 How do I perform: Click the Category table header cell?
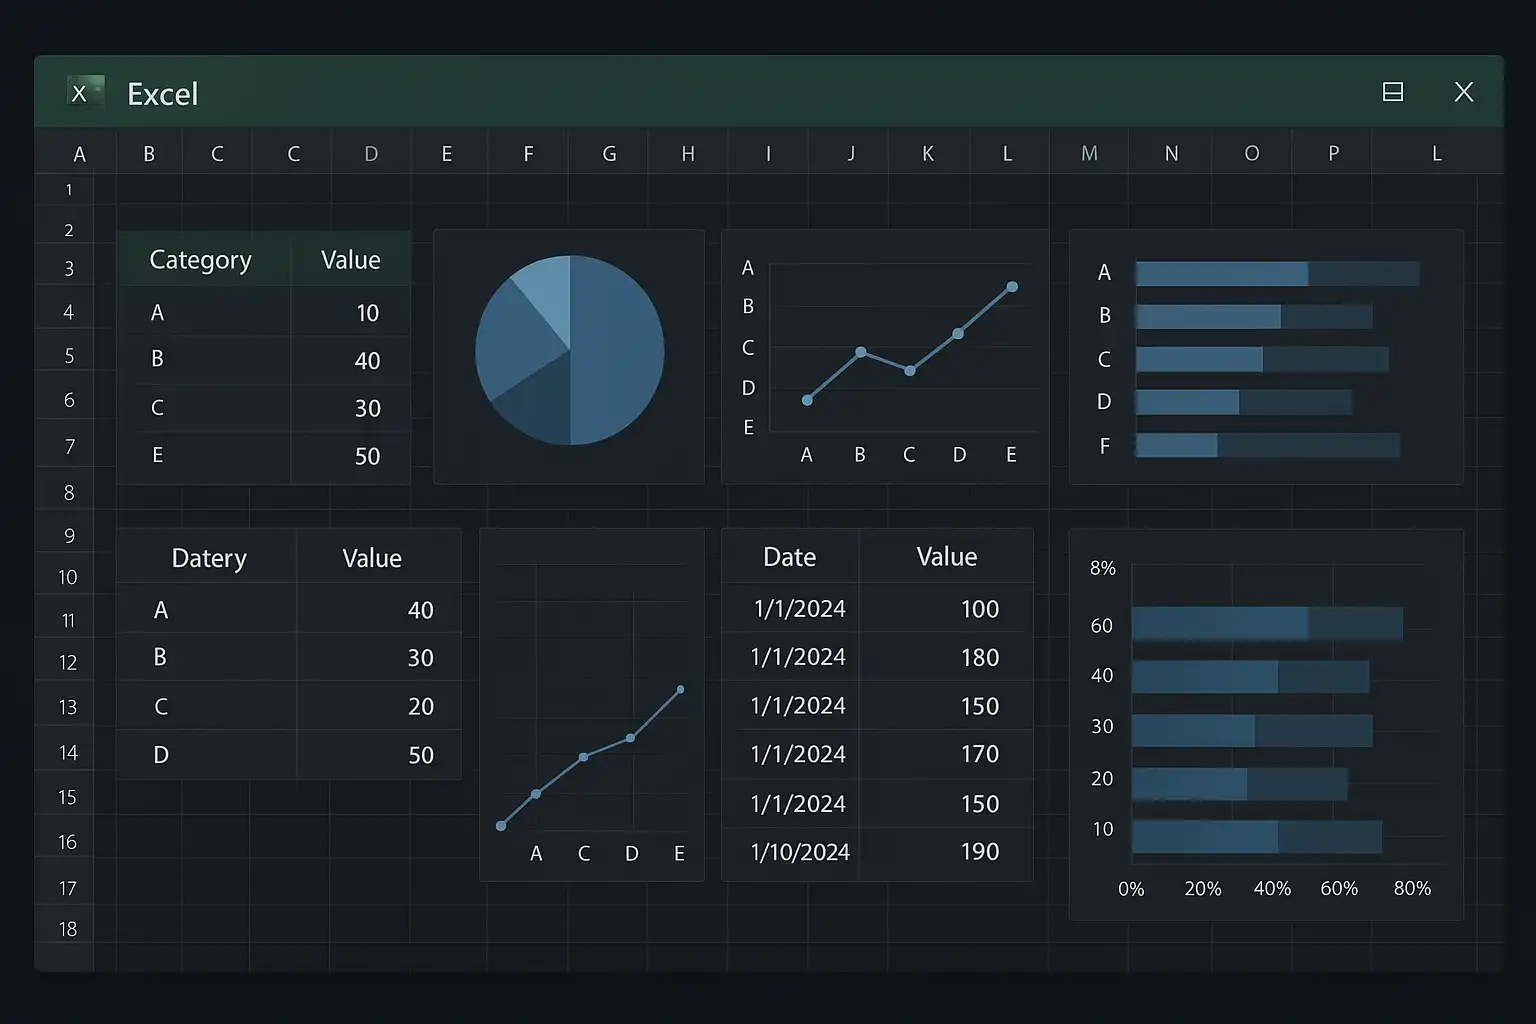click(201, 260)
